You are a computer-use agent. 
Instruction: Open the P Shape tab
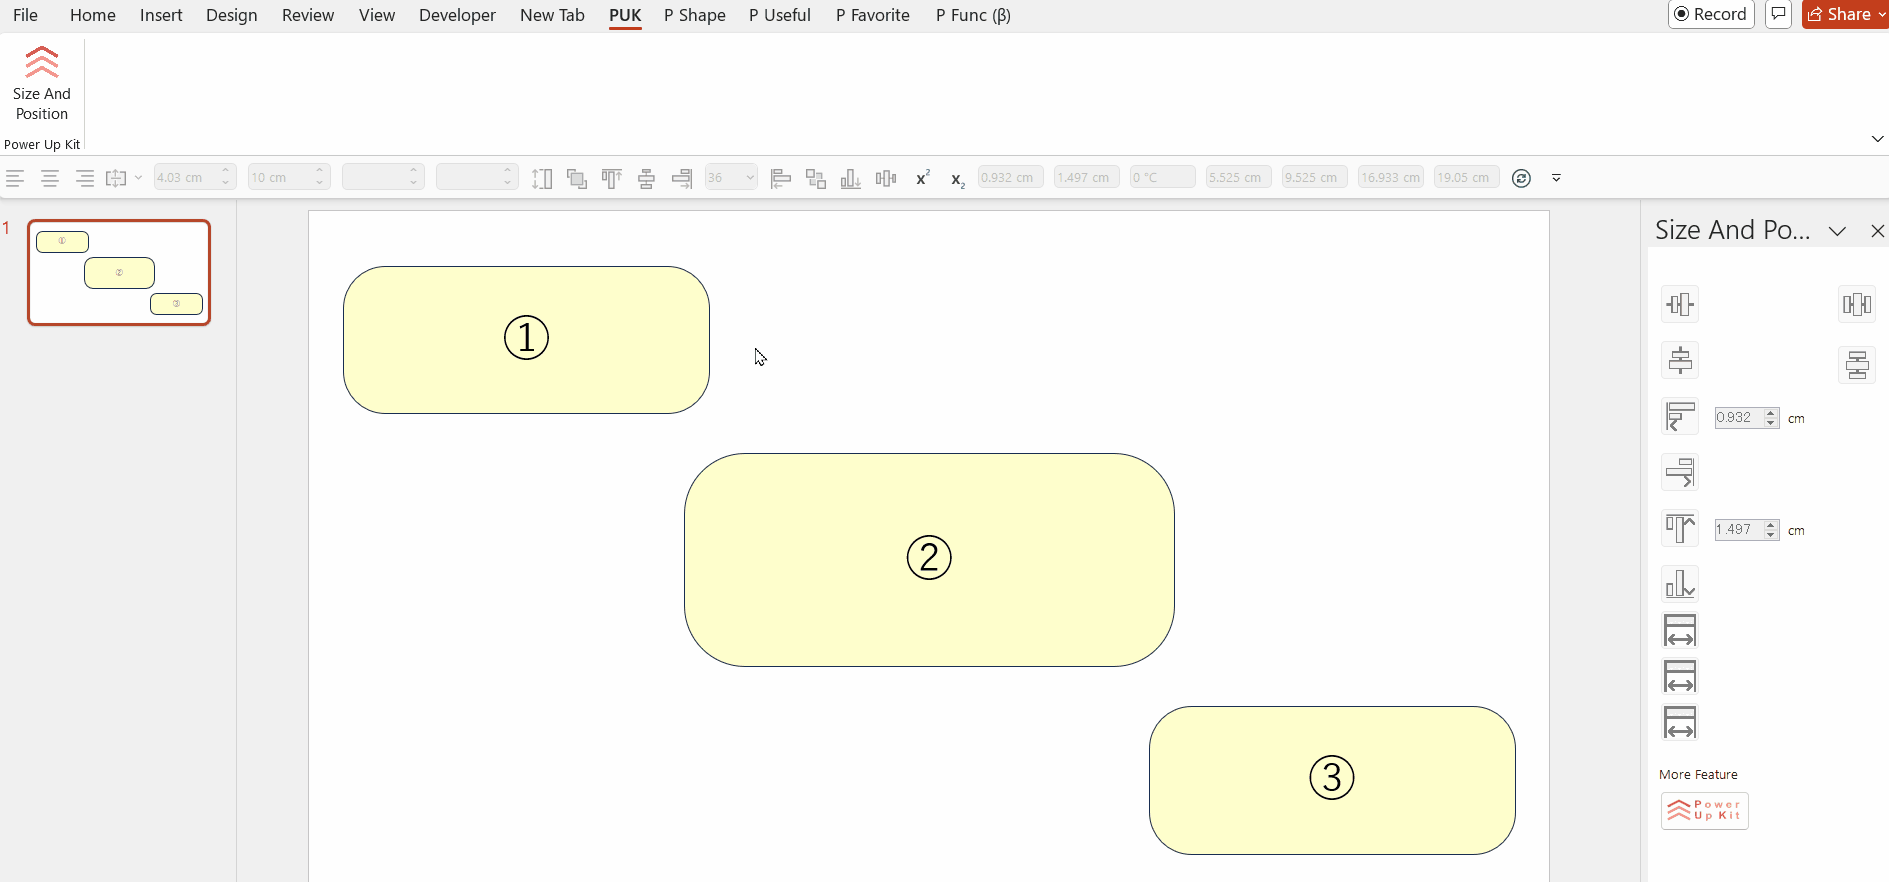tap(694, 15)
